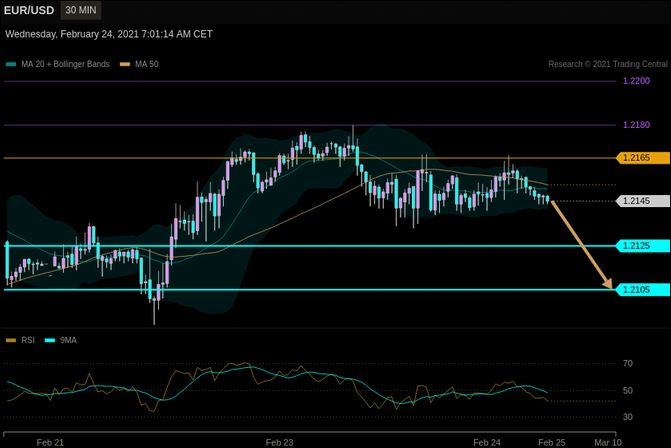Click the RSI 30 level label
The width and height of the screenshot is (671, 448).
tap(627, 417)
